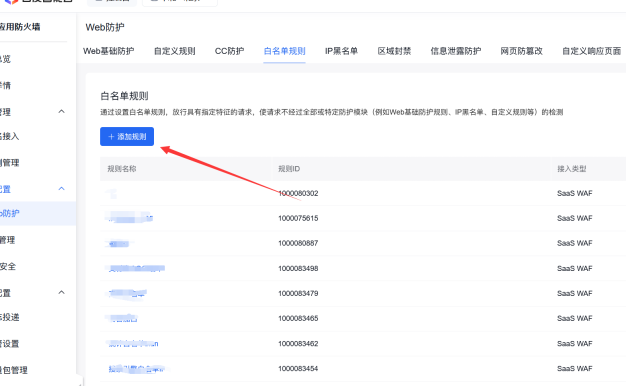
Task: Select rule ID 1000083465
Action: (298, 318)
